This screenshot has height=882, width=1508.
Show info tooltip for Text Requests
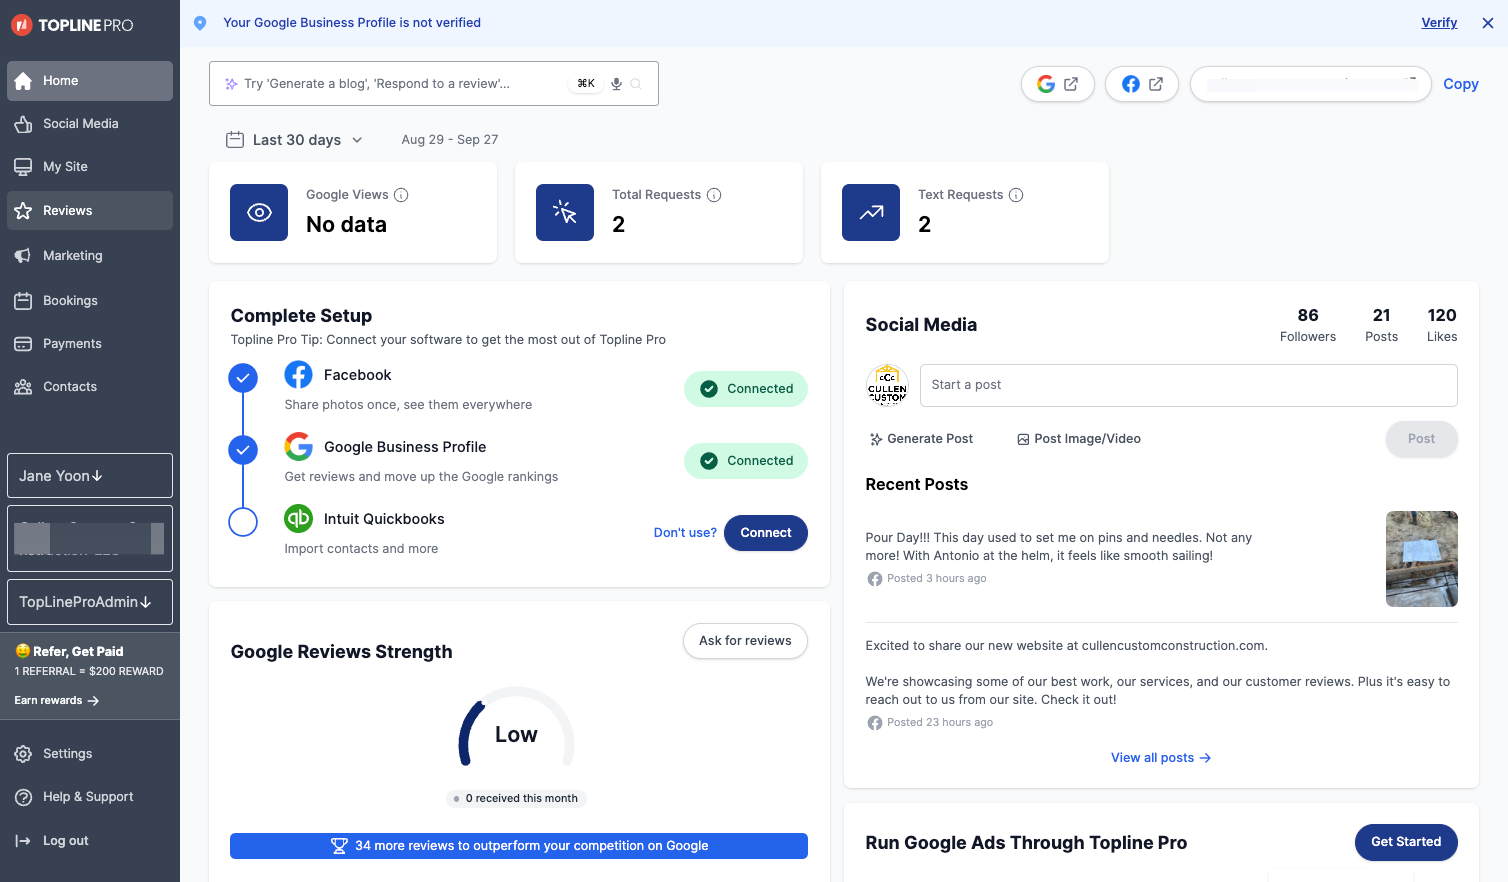click(x=1016, y=195)
